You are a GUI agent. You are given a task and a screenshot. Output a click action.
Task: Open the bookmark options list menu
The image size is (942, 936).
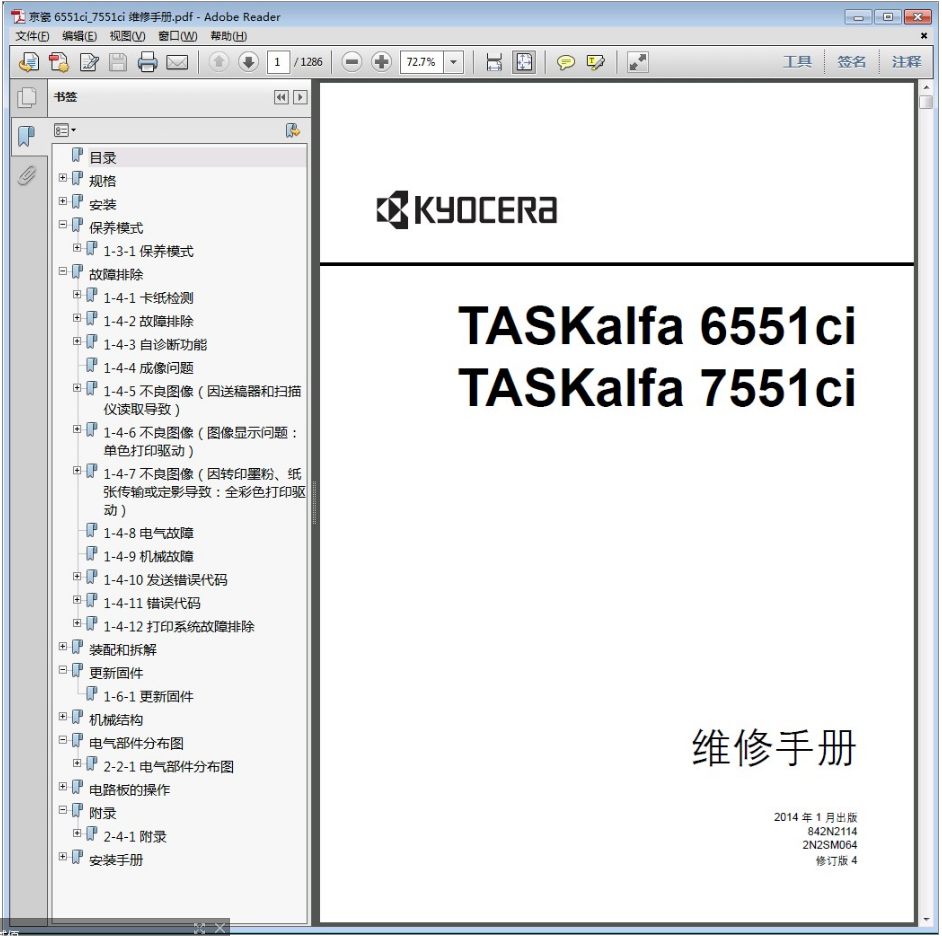(x=65, y=130)
